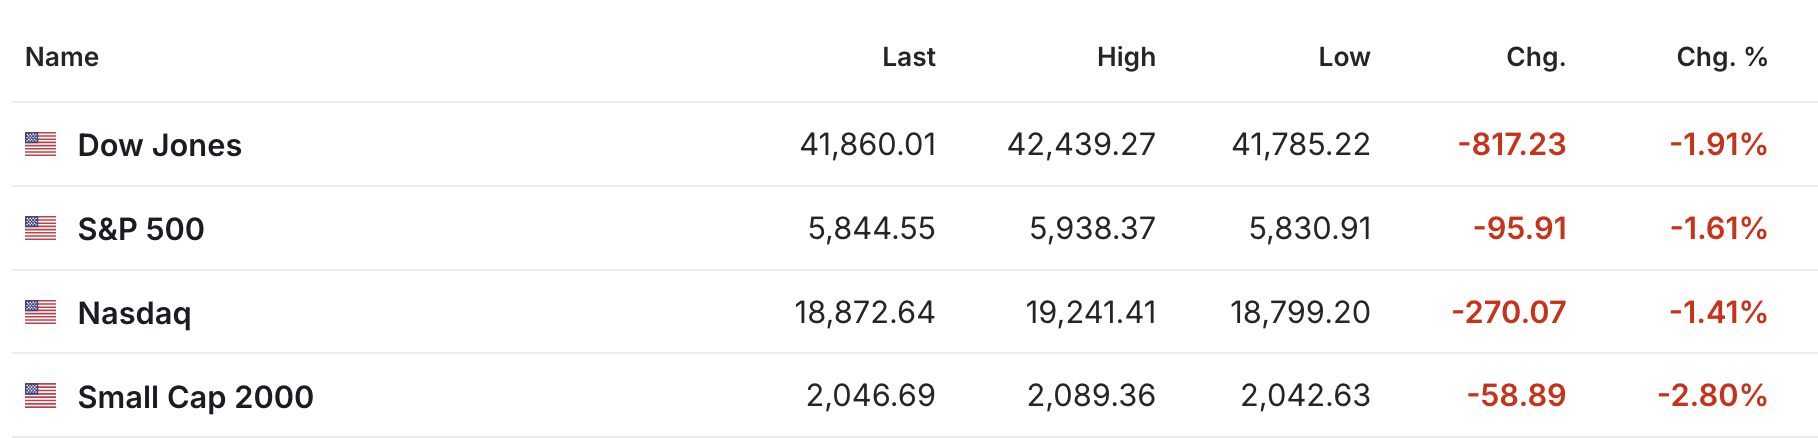Select the Dow Jones change value -817.23
Screen dimensions: 1818x438
tap(1512, 145)
